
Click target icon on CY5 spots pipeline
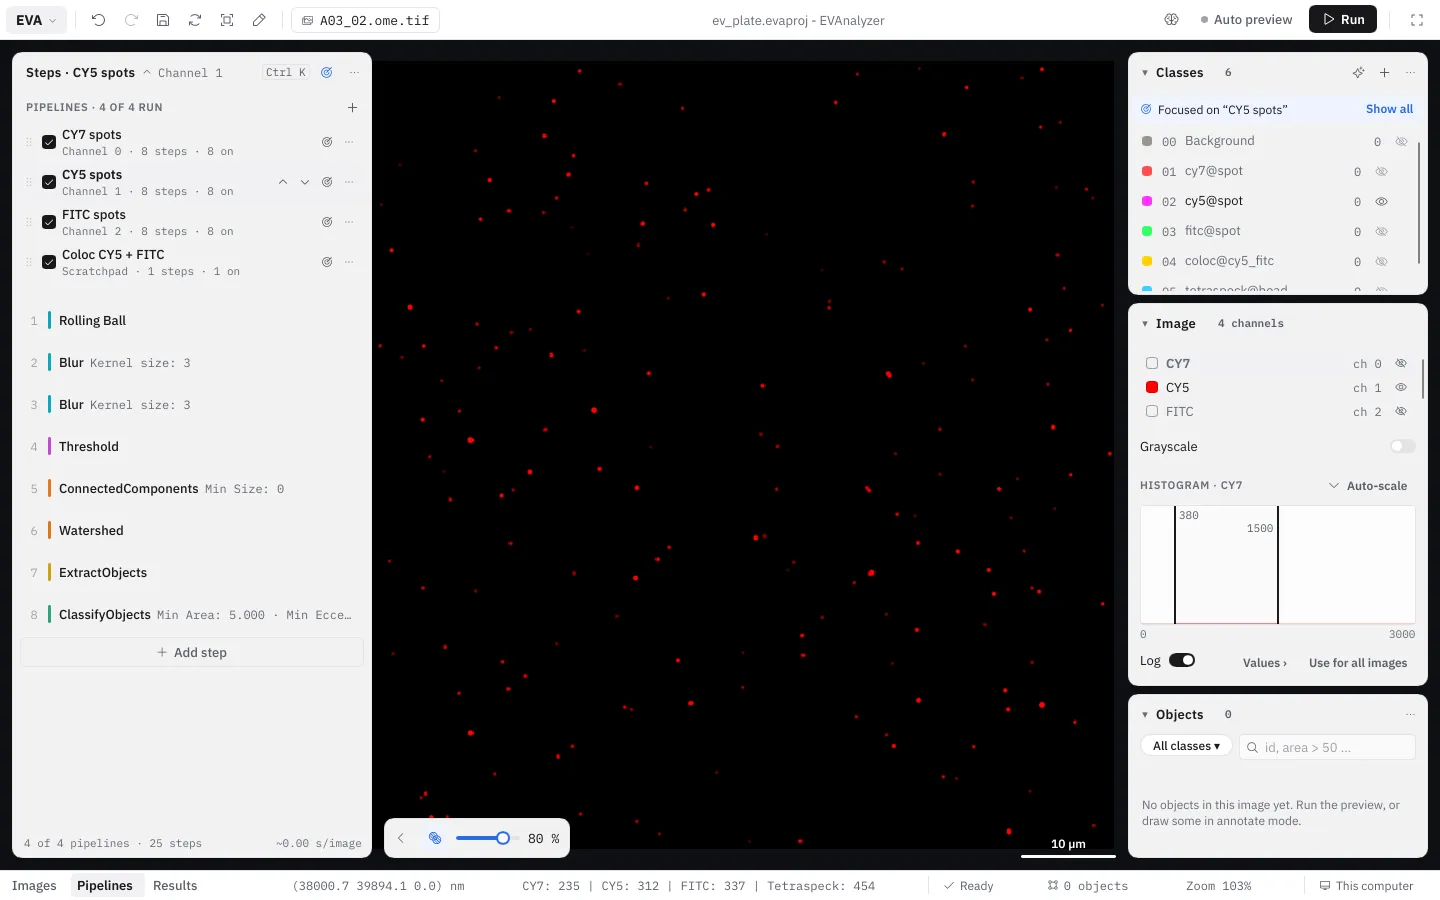(x=327, y=182)
